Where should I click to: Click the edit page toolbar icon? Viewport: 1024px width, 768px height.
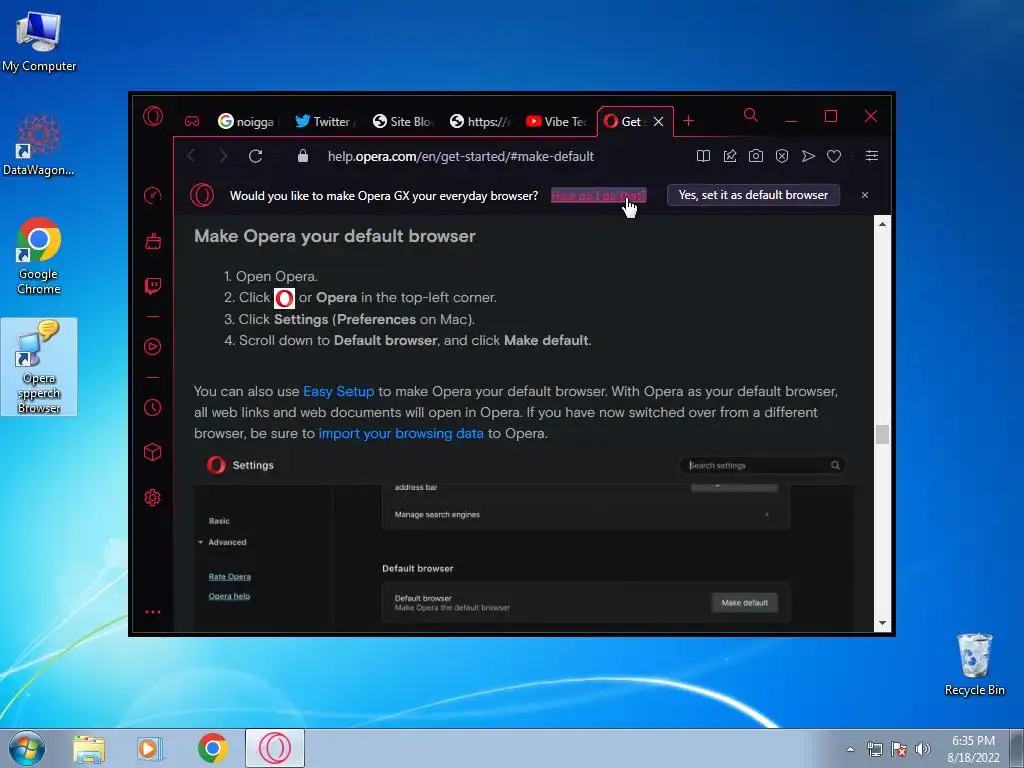click(730, 156)
